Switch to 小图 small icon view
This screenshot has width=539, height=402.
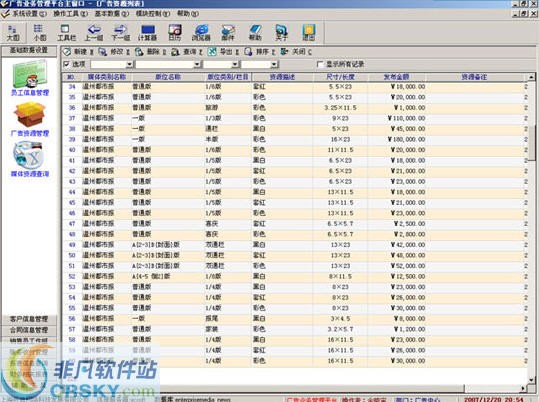click(x=39, y=33)
